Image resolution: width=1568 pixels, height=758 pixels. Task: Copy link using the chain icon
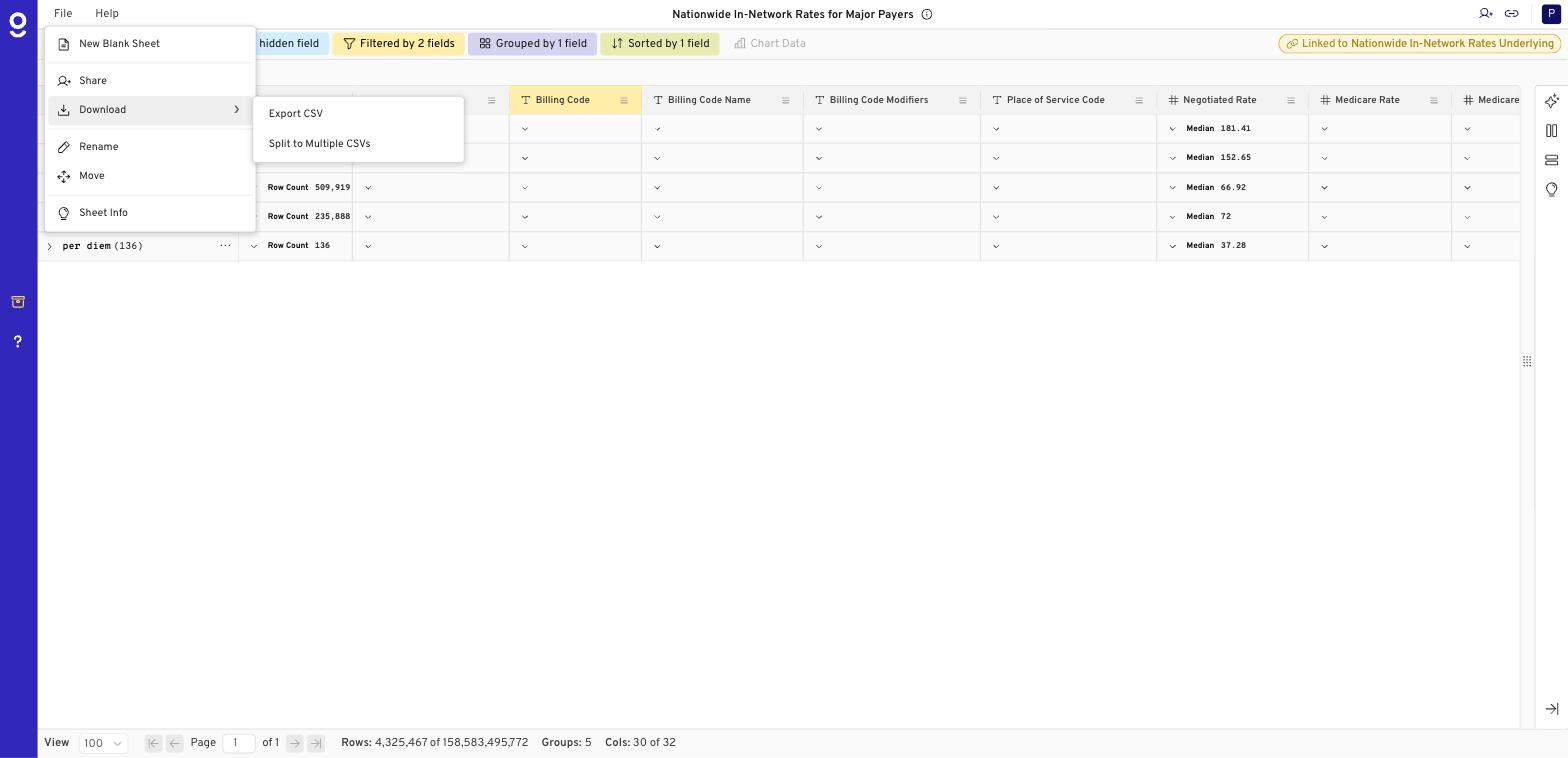tap(1512, 14)
